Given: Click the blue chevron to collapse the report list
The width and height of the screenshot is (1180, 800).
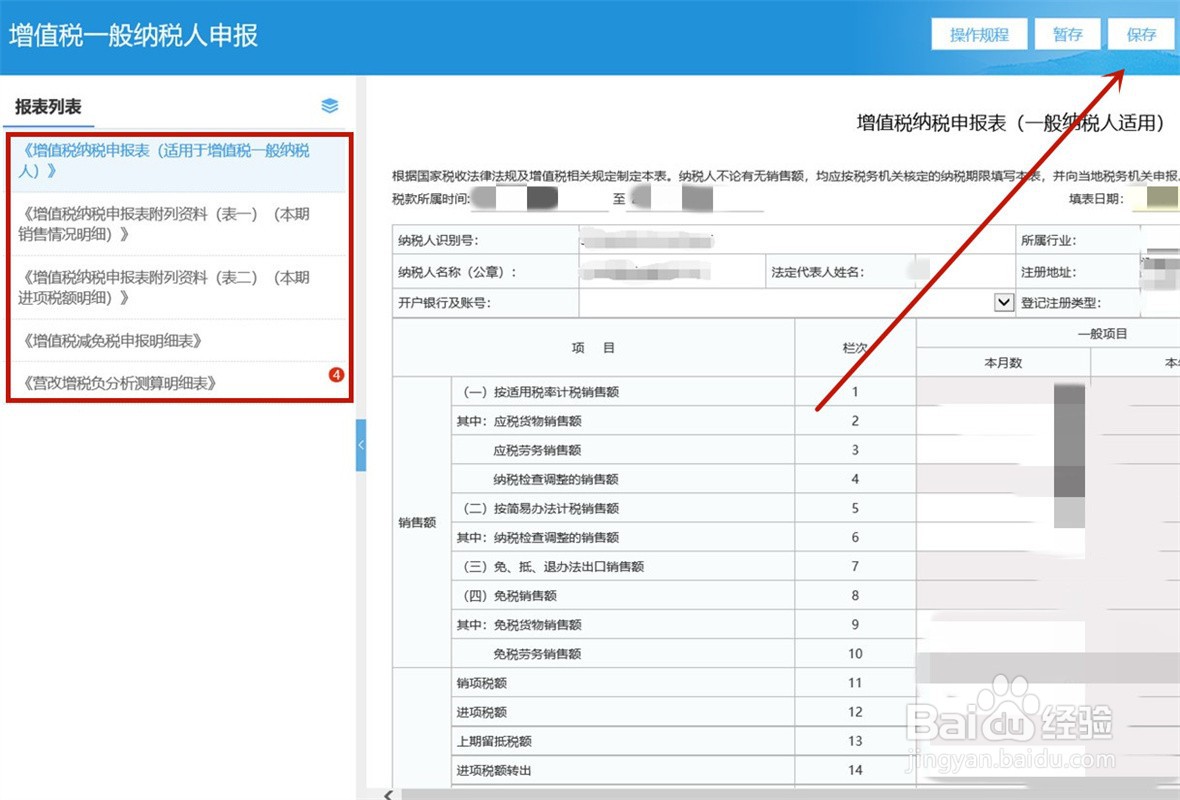Looking at the screenshot, I should coord(362,447).
